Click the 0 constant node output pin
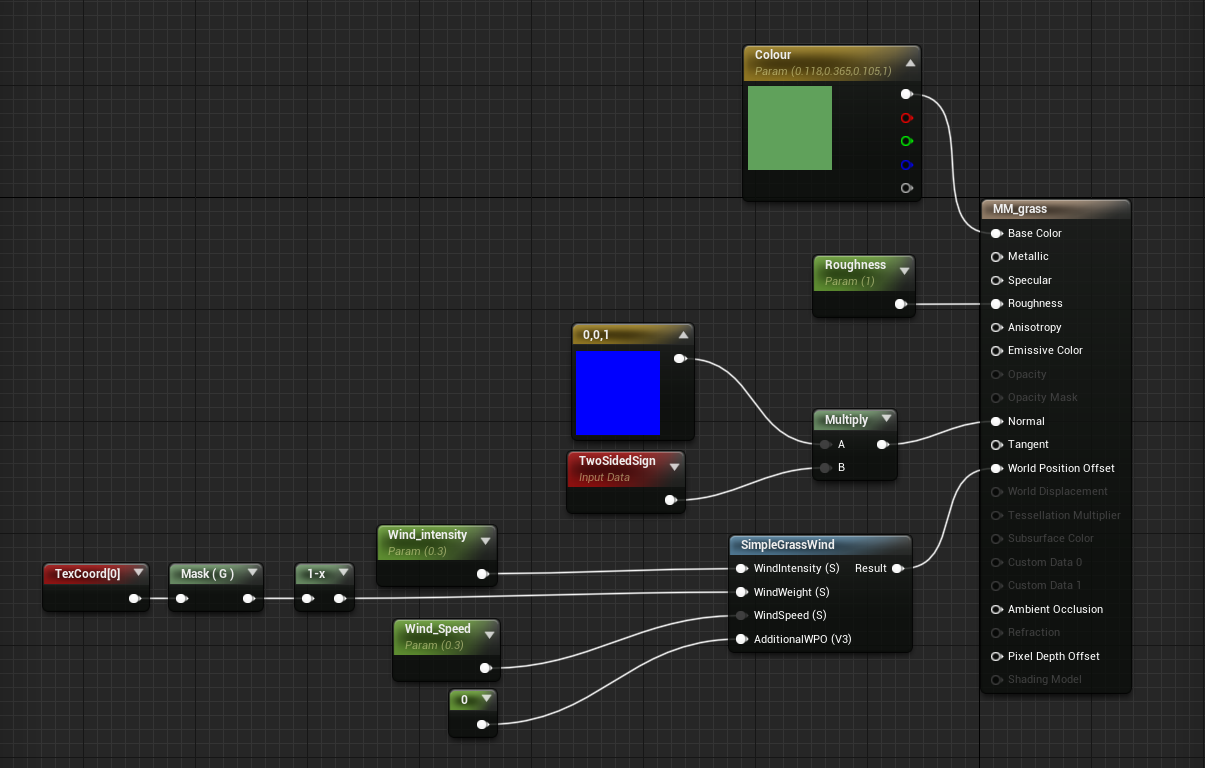The image size is (1205, 768). [482, 725]
